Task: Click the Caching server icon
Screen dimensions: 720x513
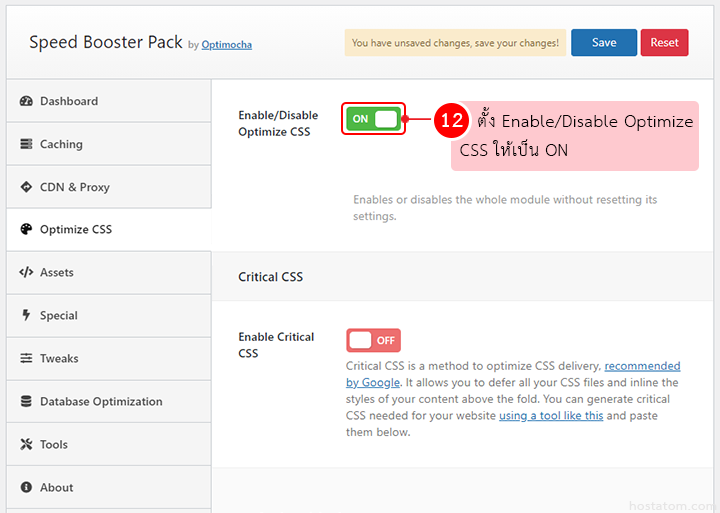Action: (x=26, y=144)
